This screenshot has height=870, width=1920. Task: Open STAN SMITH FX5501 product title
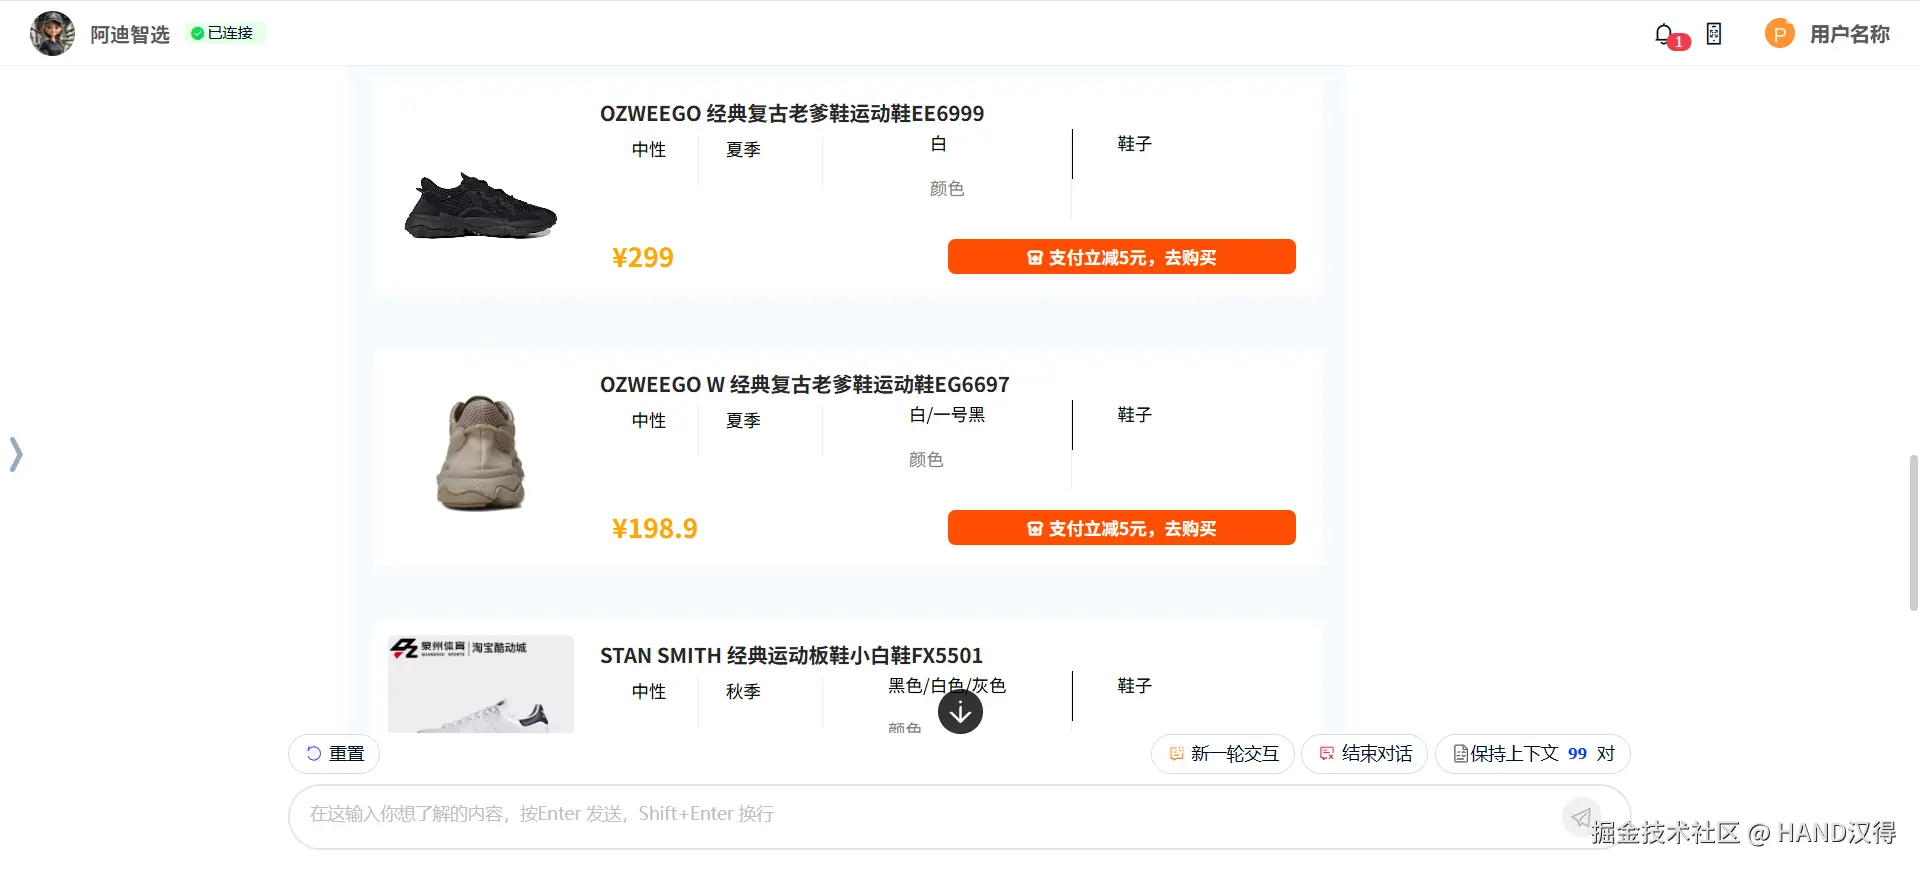[791, 656]
